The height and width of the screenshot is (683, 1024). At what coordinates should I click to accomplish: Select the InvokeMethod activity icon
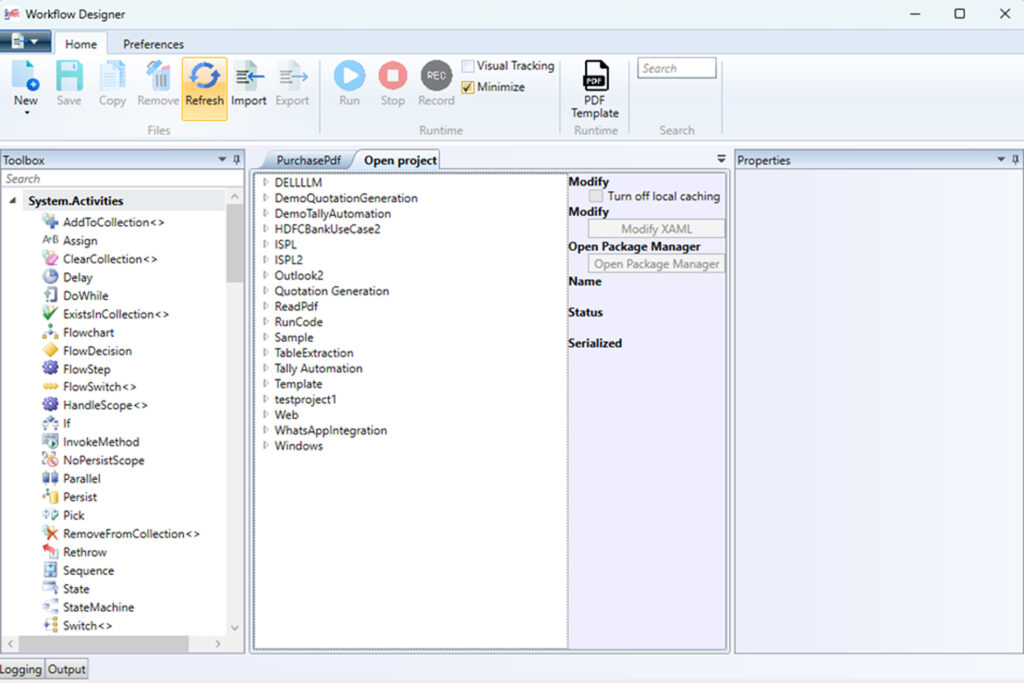[50, 441]
